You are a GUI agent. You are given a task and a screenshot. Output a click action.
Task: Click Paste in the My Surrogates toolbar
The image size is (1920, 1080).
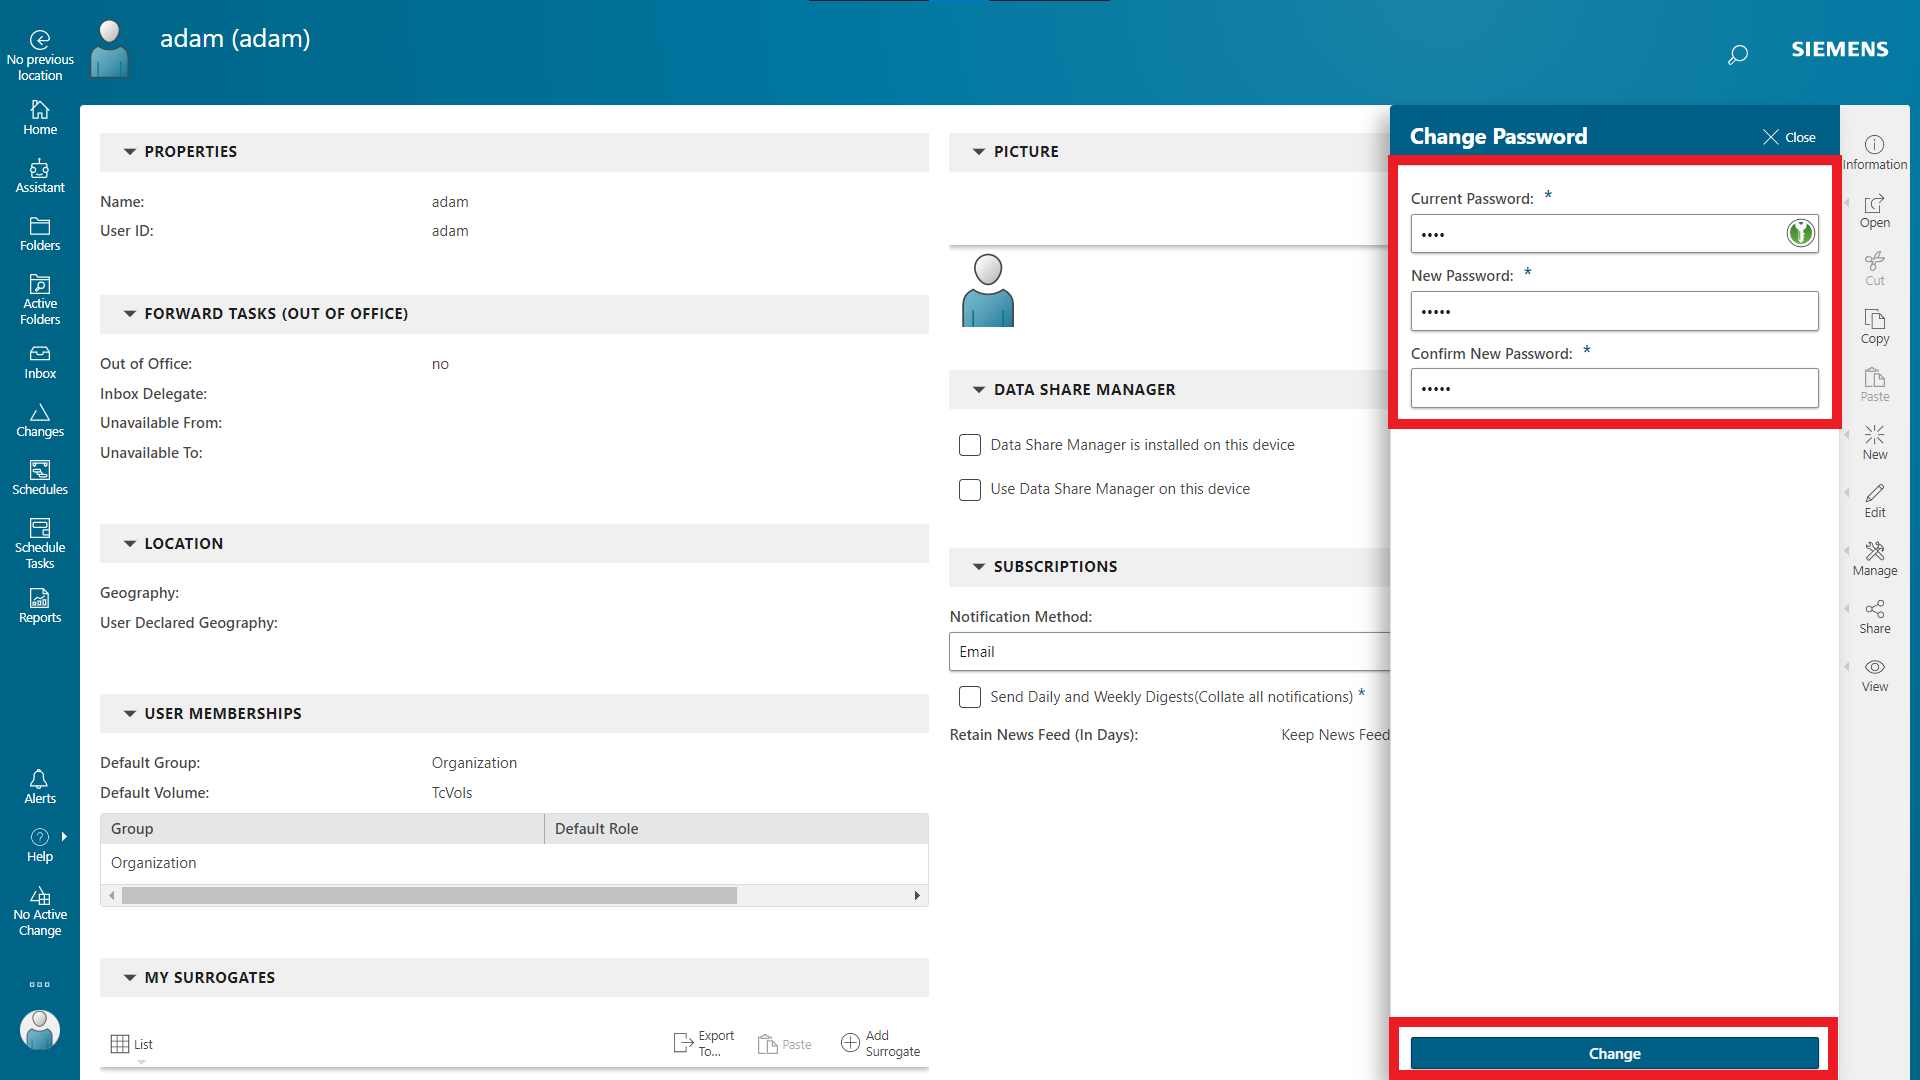(785, 1044)
